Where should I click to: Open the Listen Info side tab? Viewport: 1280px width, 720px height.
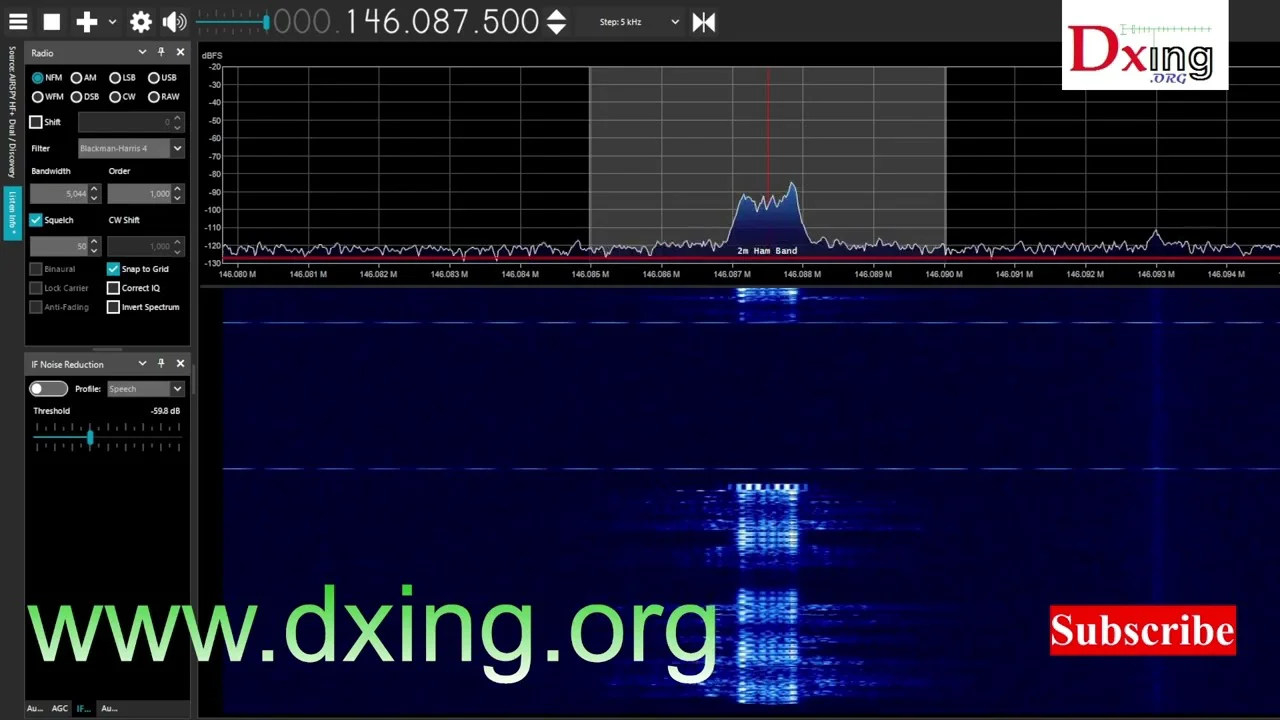click(12, 213)
